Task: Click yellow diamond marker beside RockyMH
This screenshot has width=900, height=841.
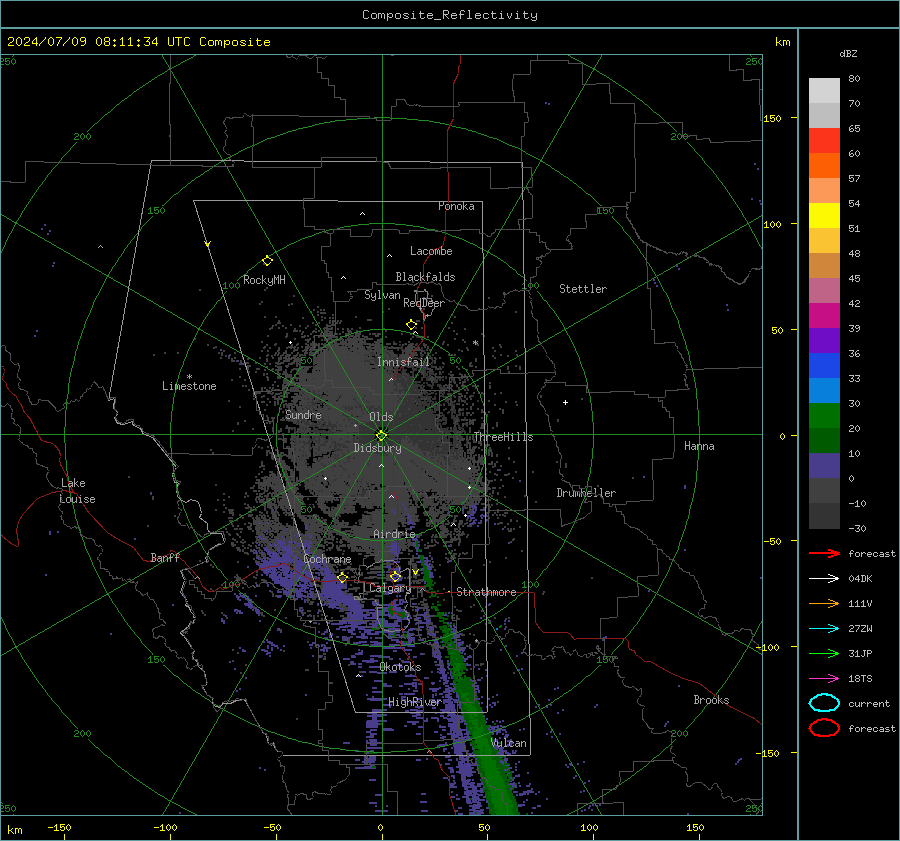Action: (267, 261)
